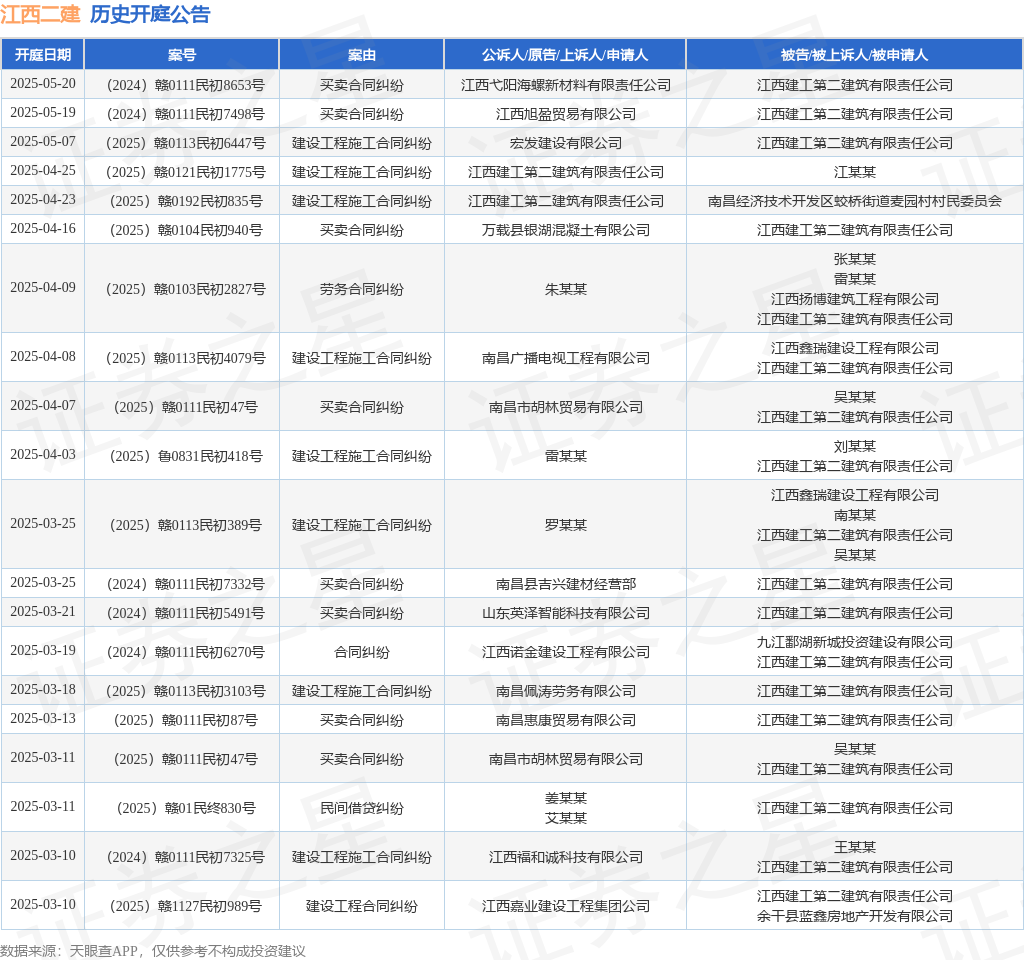This screenshot has width=1024, height=960.
Task: Click appellant 姜某某
Action: tap(566, 799)
